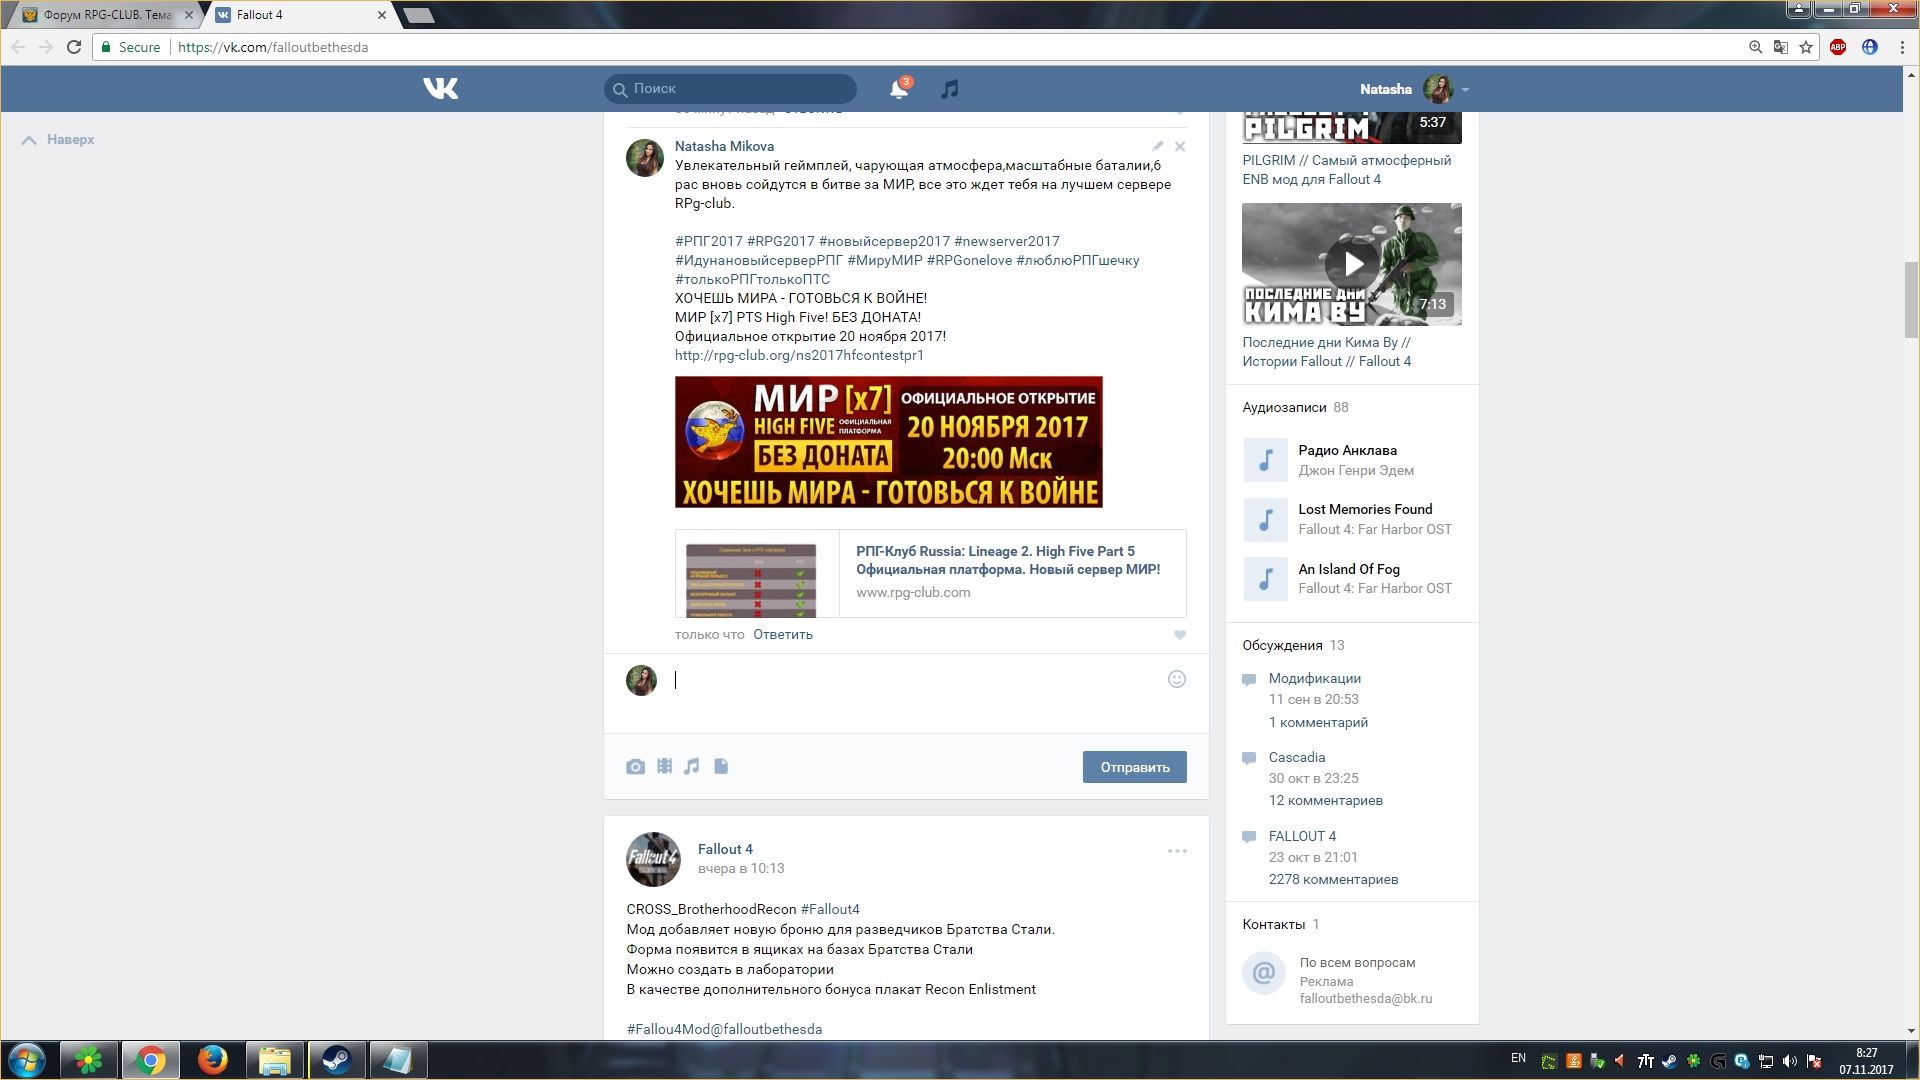Click the Fallout 4 post author name

pyautogui.click(x=725, y=849)
